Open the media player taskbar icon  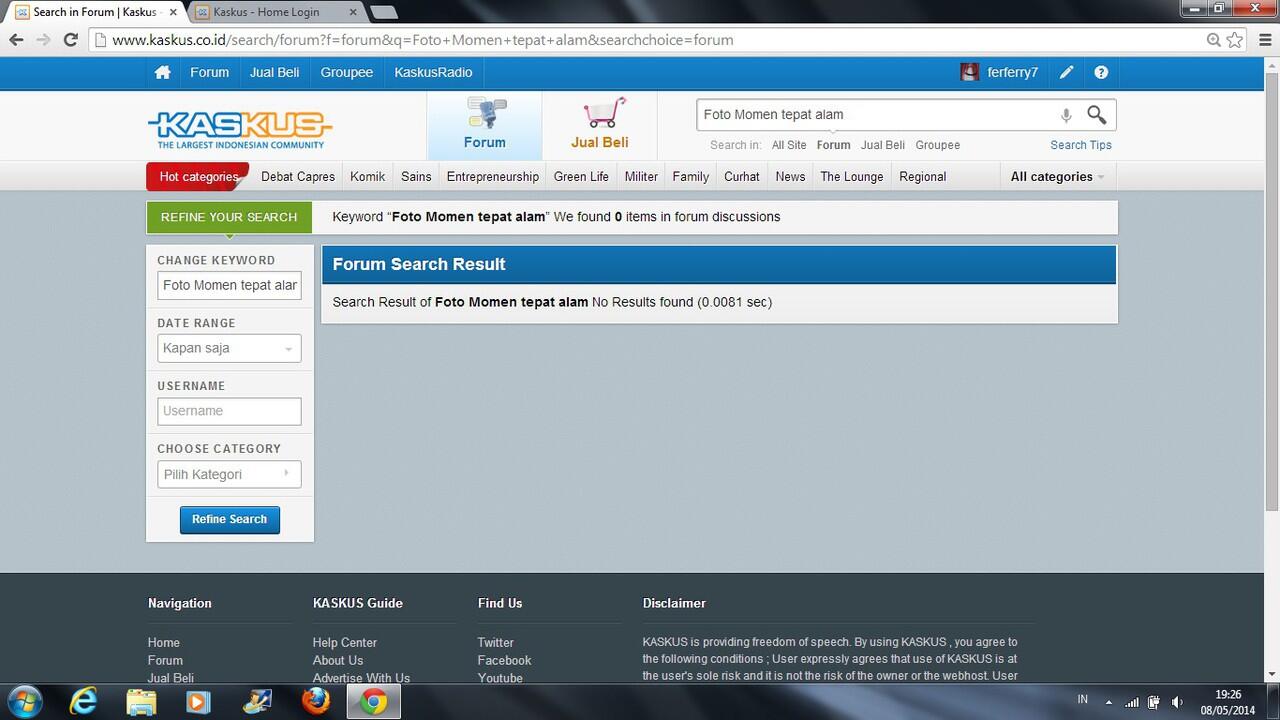tap(199, 702)
